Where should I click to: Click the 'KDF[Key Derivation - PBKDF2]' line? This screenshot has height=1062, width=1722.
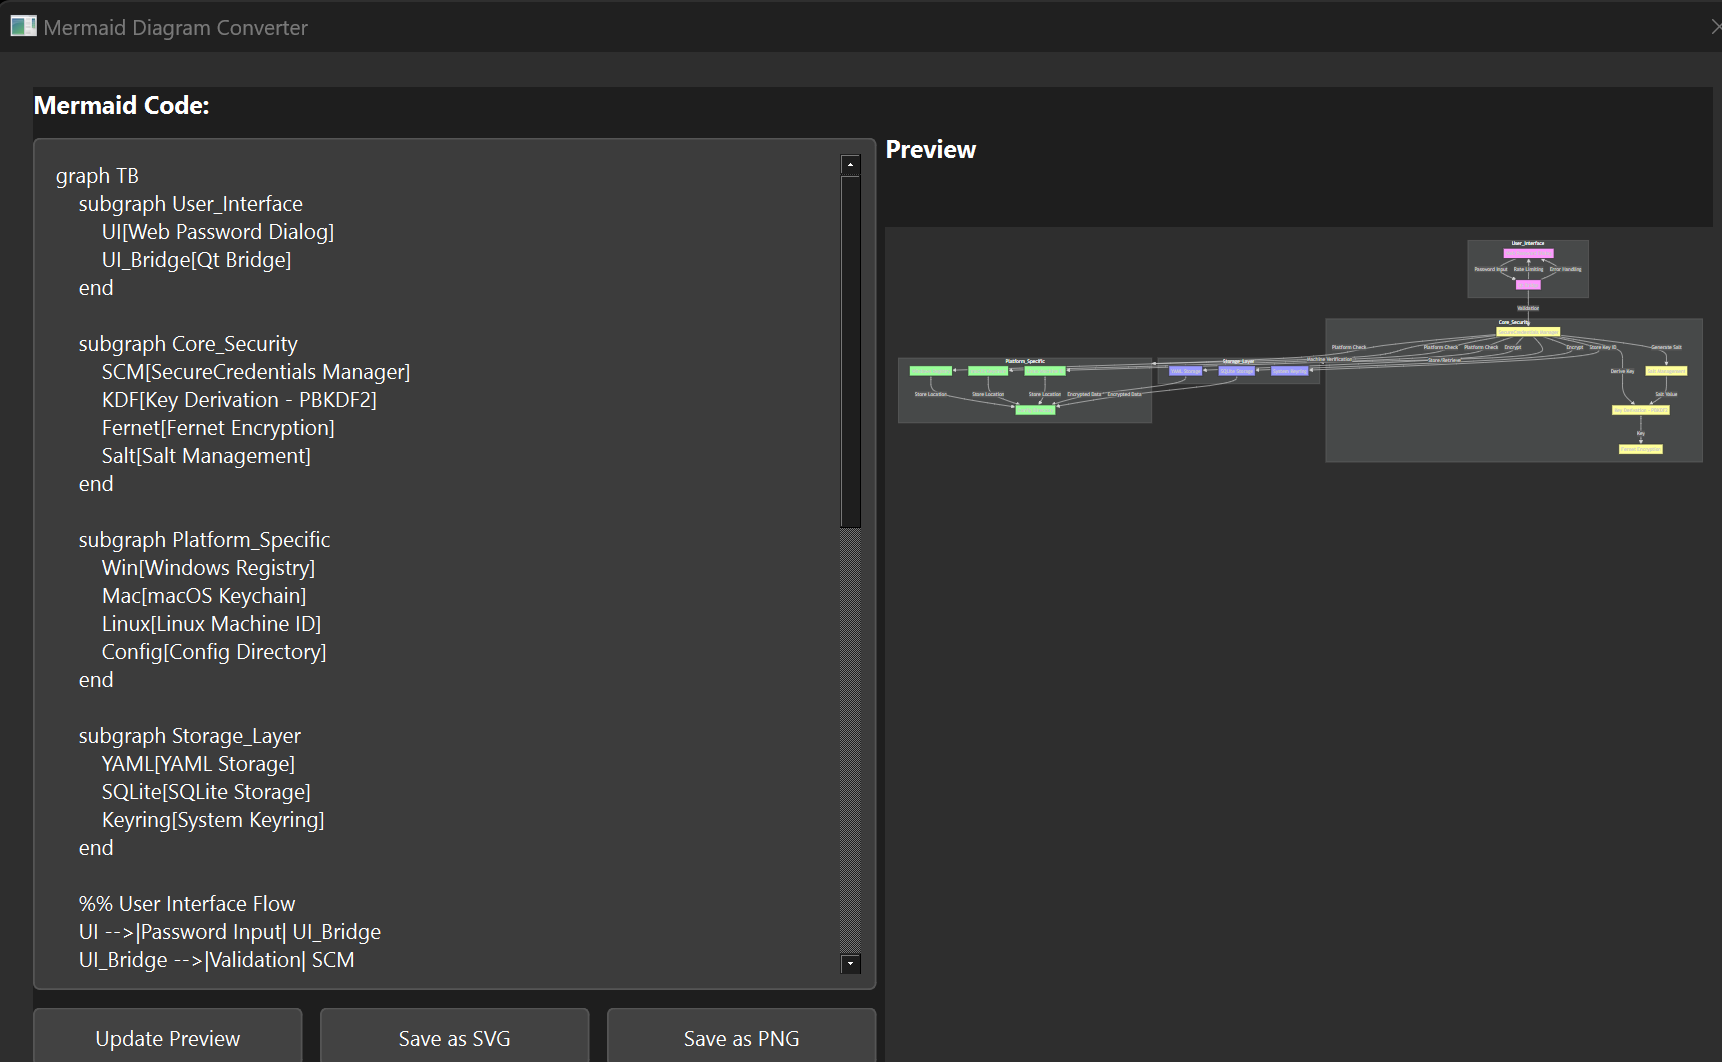239,400
